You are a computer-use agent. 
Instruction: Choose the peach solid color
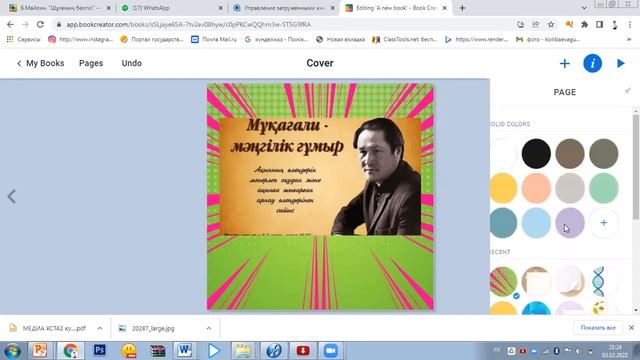click(536, 188)
